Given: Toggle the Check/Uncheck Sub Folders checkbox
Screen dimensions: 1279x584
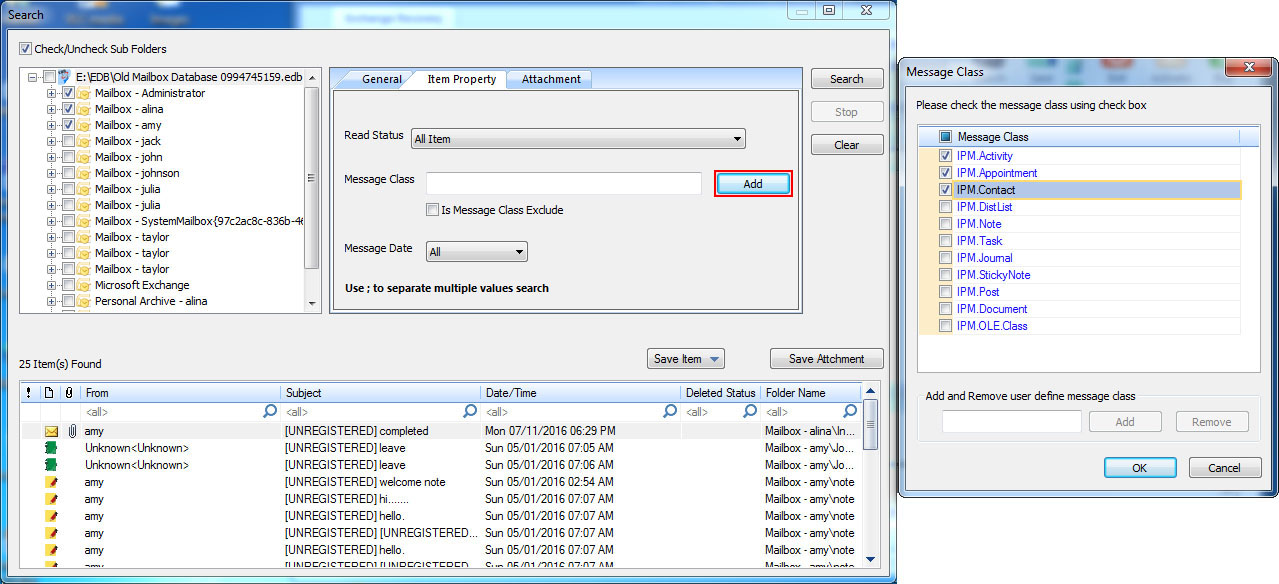Looking at the screenshot, I should click(x=26, y=49).
